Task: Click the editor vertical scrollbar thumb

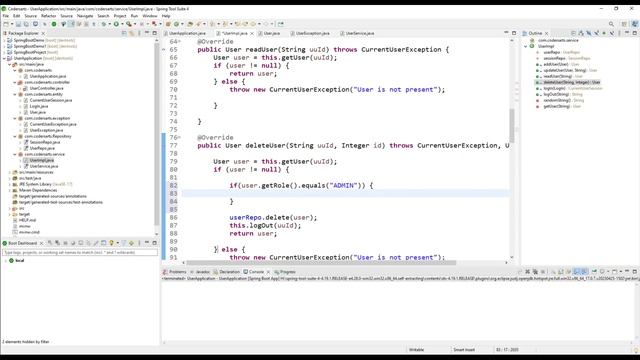Action: pos(512,125)
